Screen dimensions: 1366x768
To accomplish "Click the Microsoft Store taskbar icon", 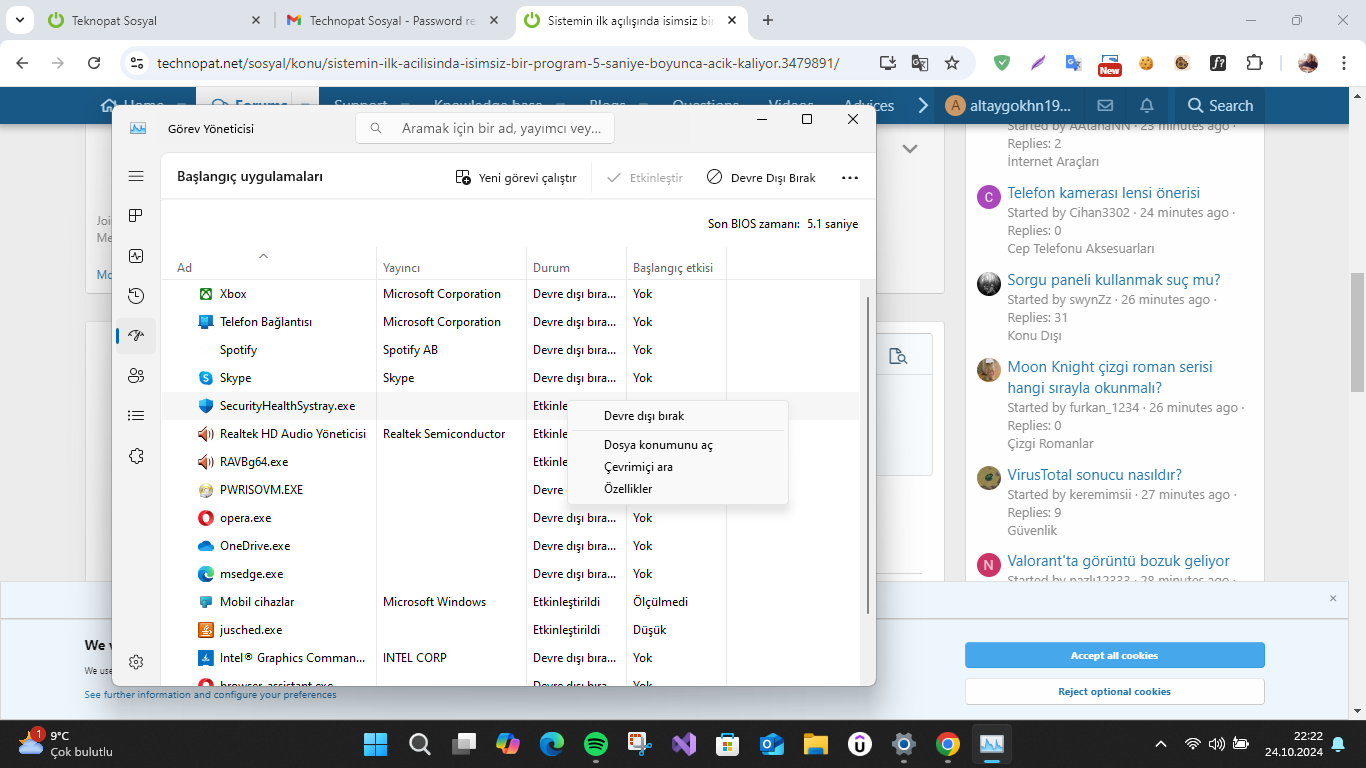I will pos(728,744).
